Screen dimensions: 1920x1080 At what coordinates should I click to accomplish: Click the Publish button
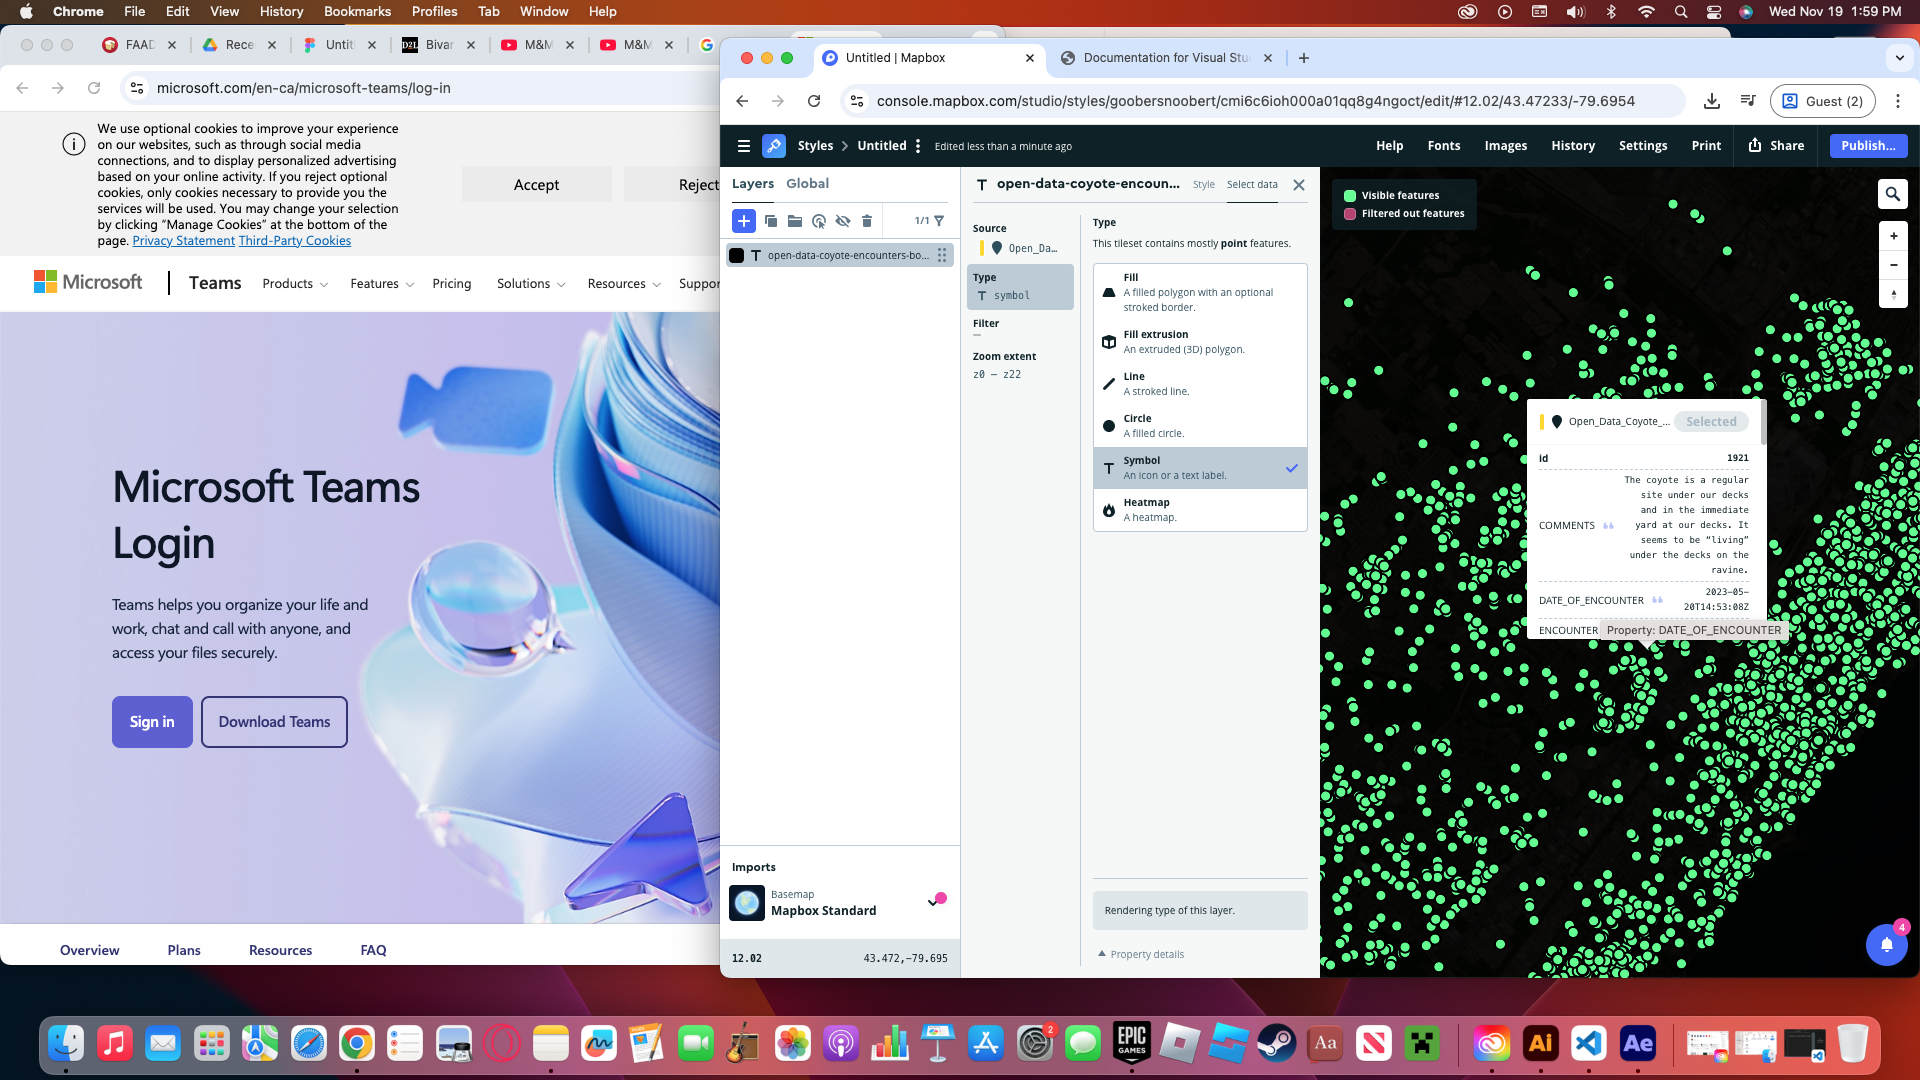[x=1867, y=146]
